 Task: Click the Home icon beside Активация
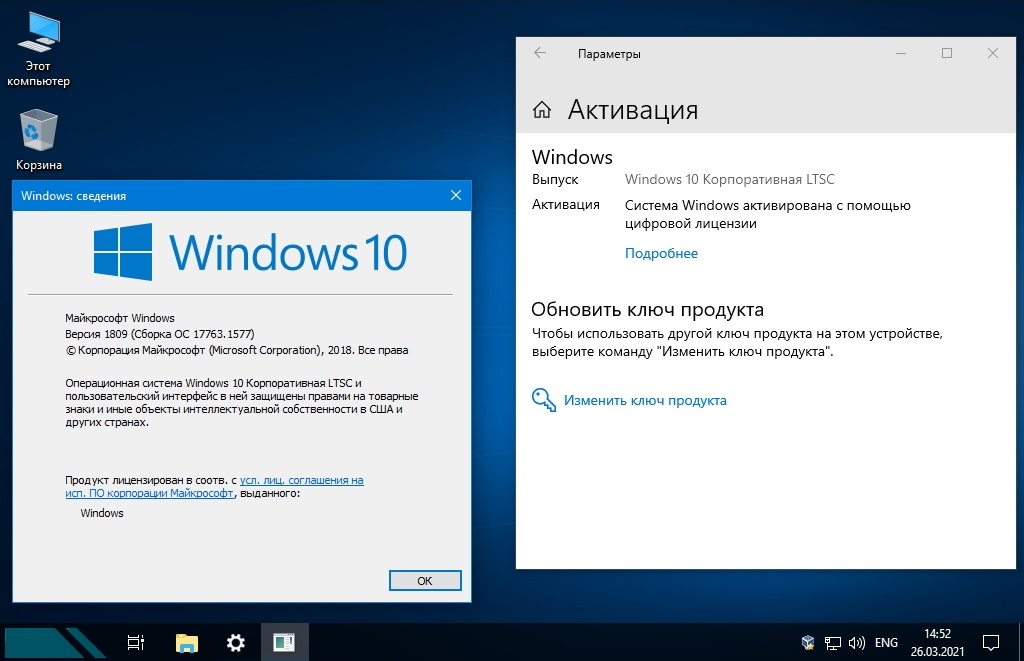click(542, 110)
